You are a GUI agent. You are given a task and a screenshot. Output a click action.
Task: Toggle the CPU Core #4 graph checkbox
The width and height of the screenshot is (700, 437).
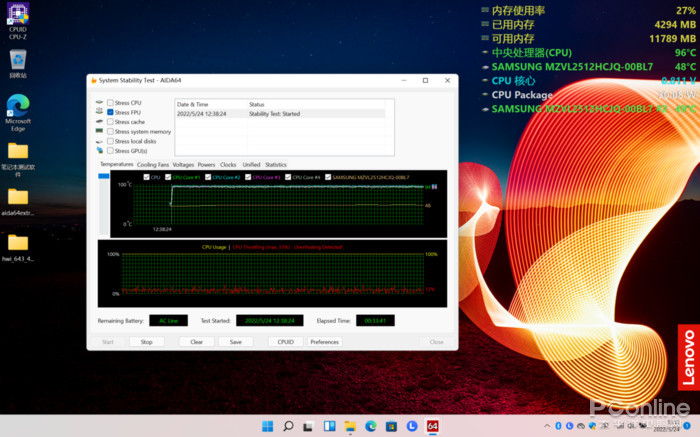[288, 177]
